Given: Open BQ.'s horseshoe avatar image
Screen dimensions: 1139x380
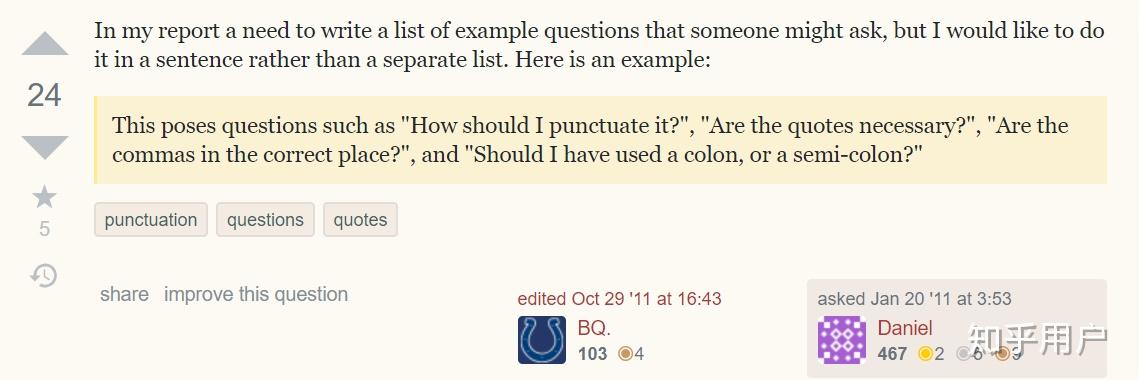Looking at the screenshot, I should pos(542,339).
